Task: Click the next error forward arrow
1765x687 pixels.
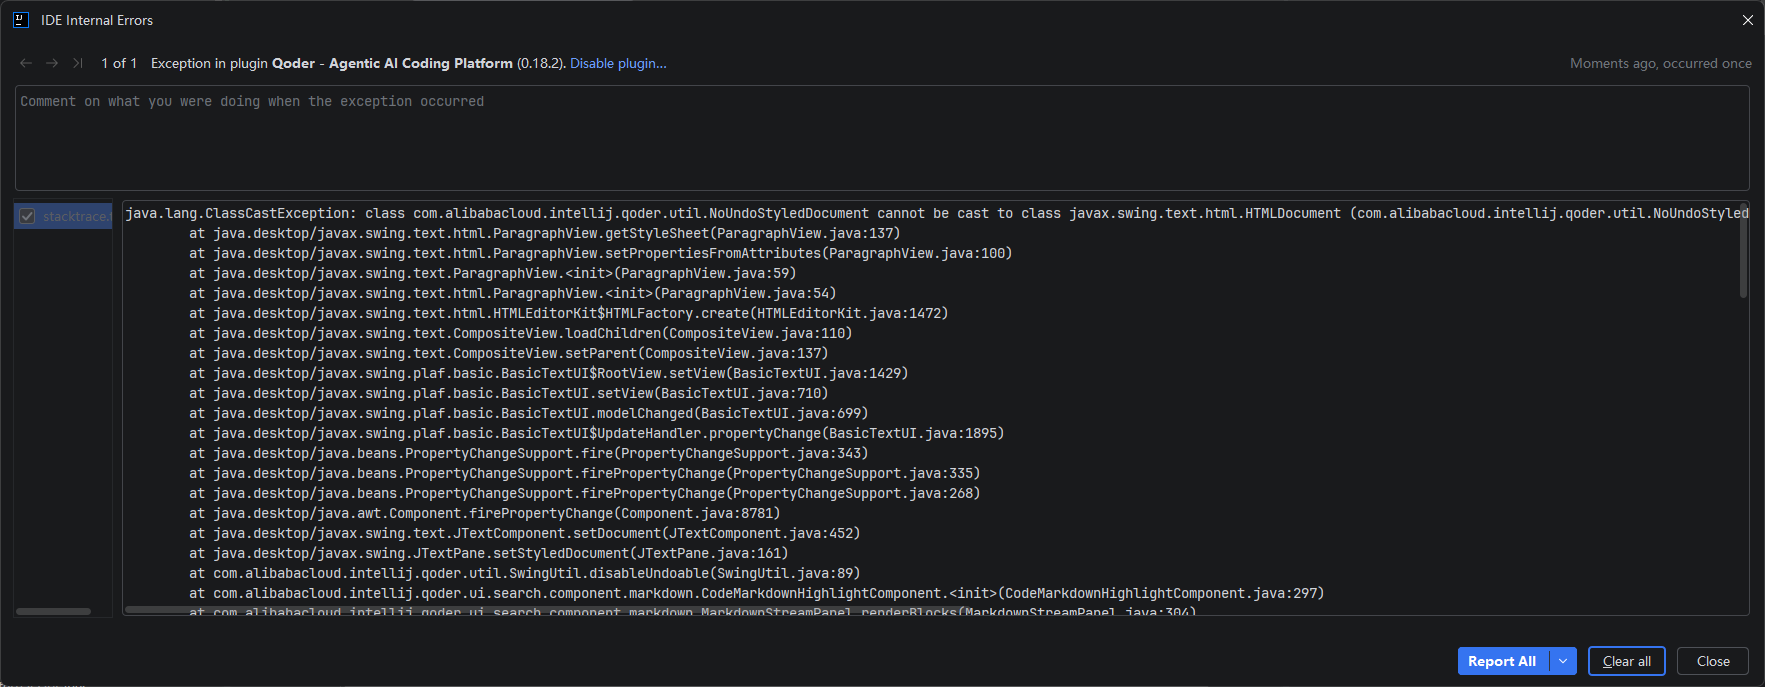Action: tap(52, 63)
